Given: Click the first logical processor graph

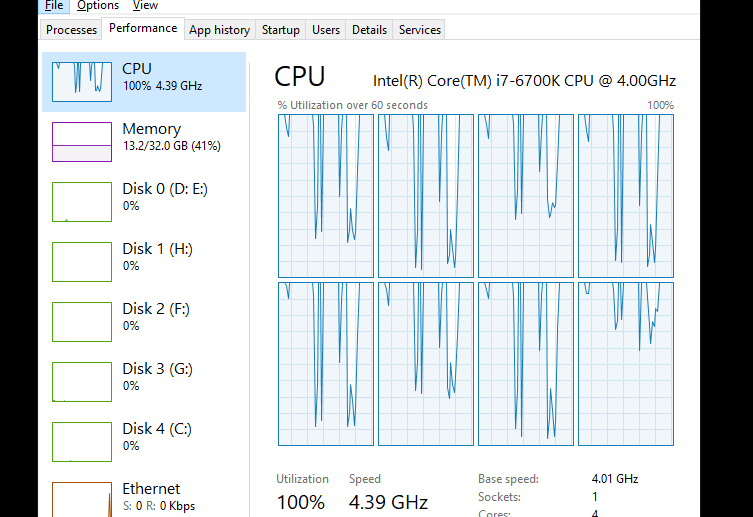Looking at the screenshot, I should [x=326, y=196].
